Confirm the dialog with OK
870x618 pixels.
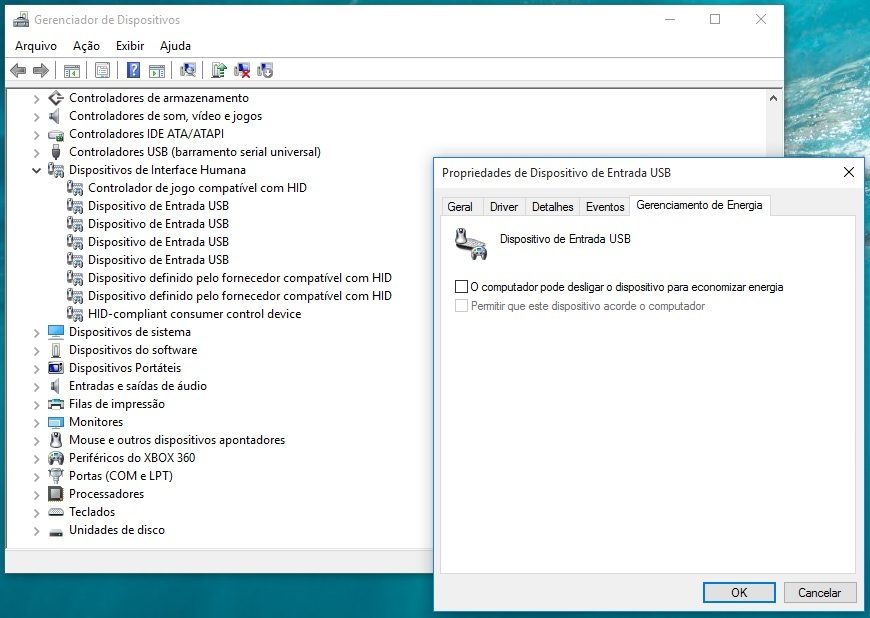coord(739,592)
